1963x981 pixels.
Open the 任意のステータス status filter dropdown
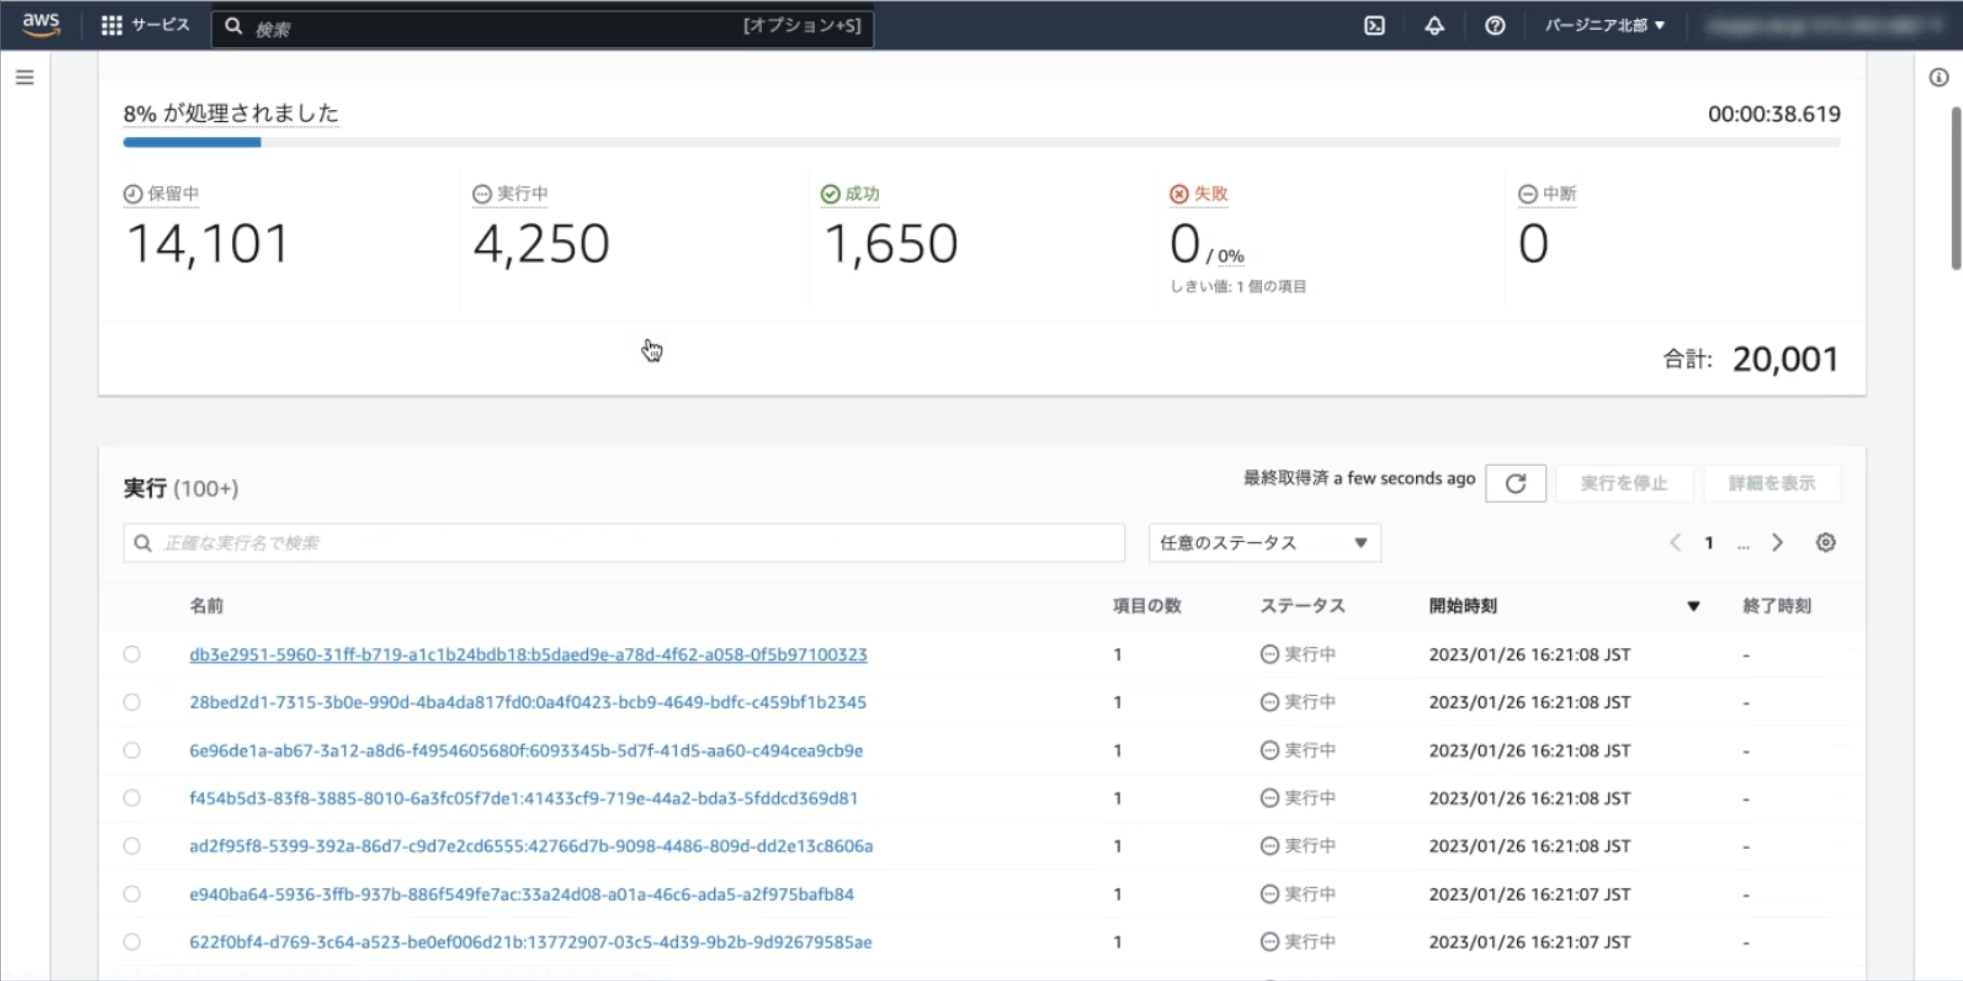(1263, 543)
